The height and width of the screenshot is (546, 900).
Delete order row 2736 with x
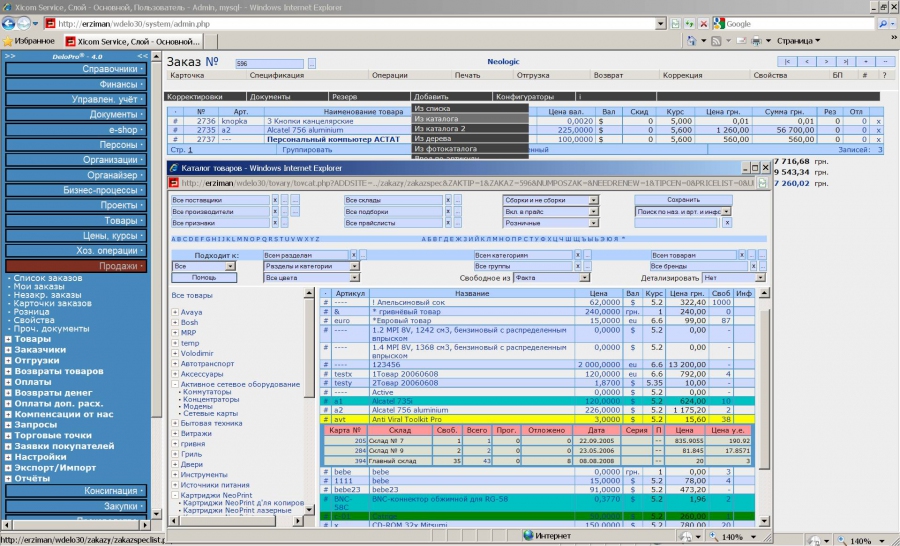coord(878,121)
